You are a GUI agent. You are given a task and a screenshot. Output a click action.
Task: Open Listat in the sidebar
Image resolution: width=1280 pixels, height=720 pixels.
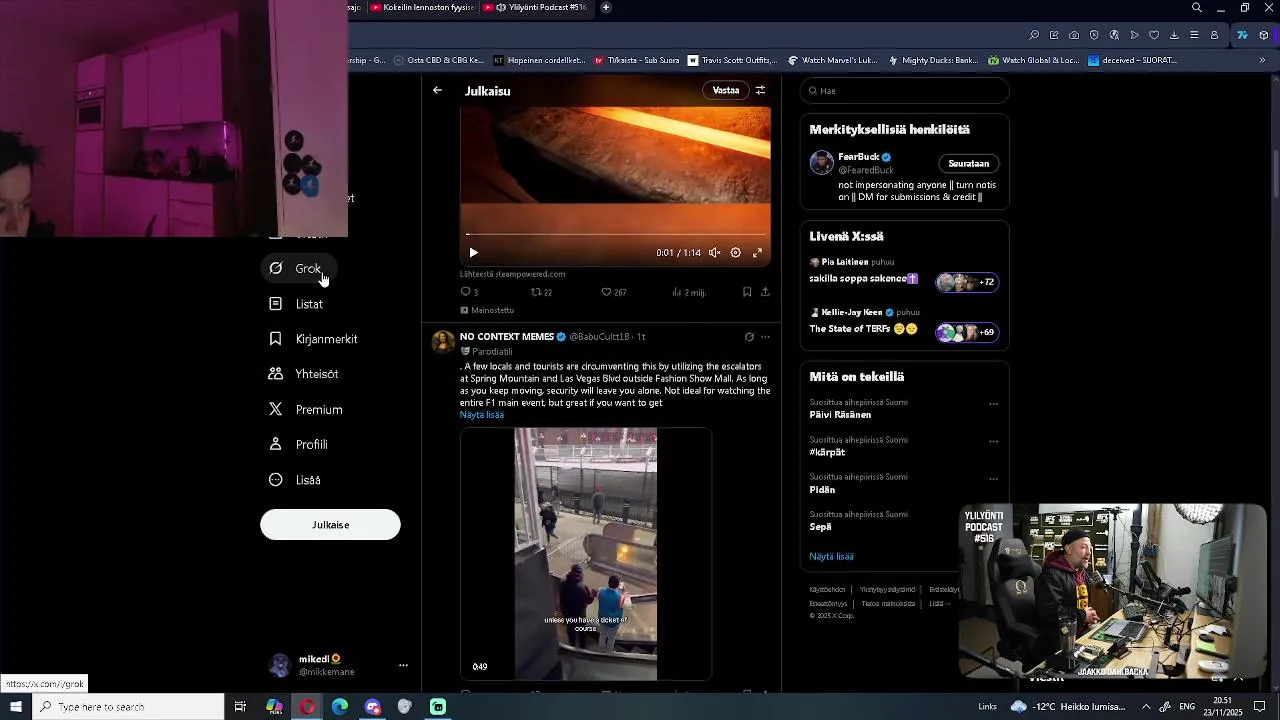coord(296,304)
